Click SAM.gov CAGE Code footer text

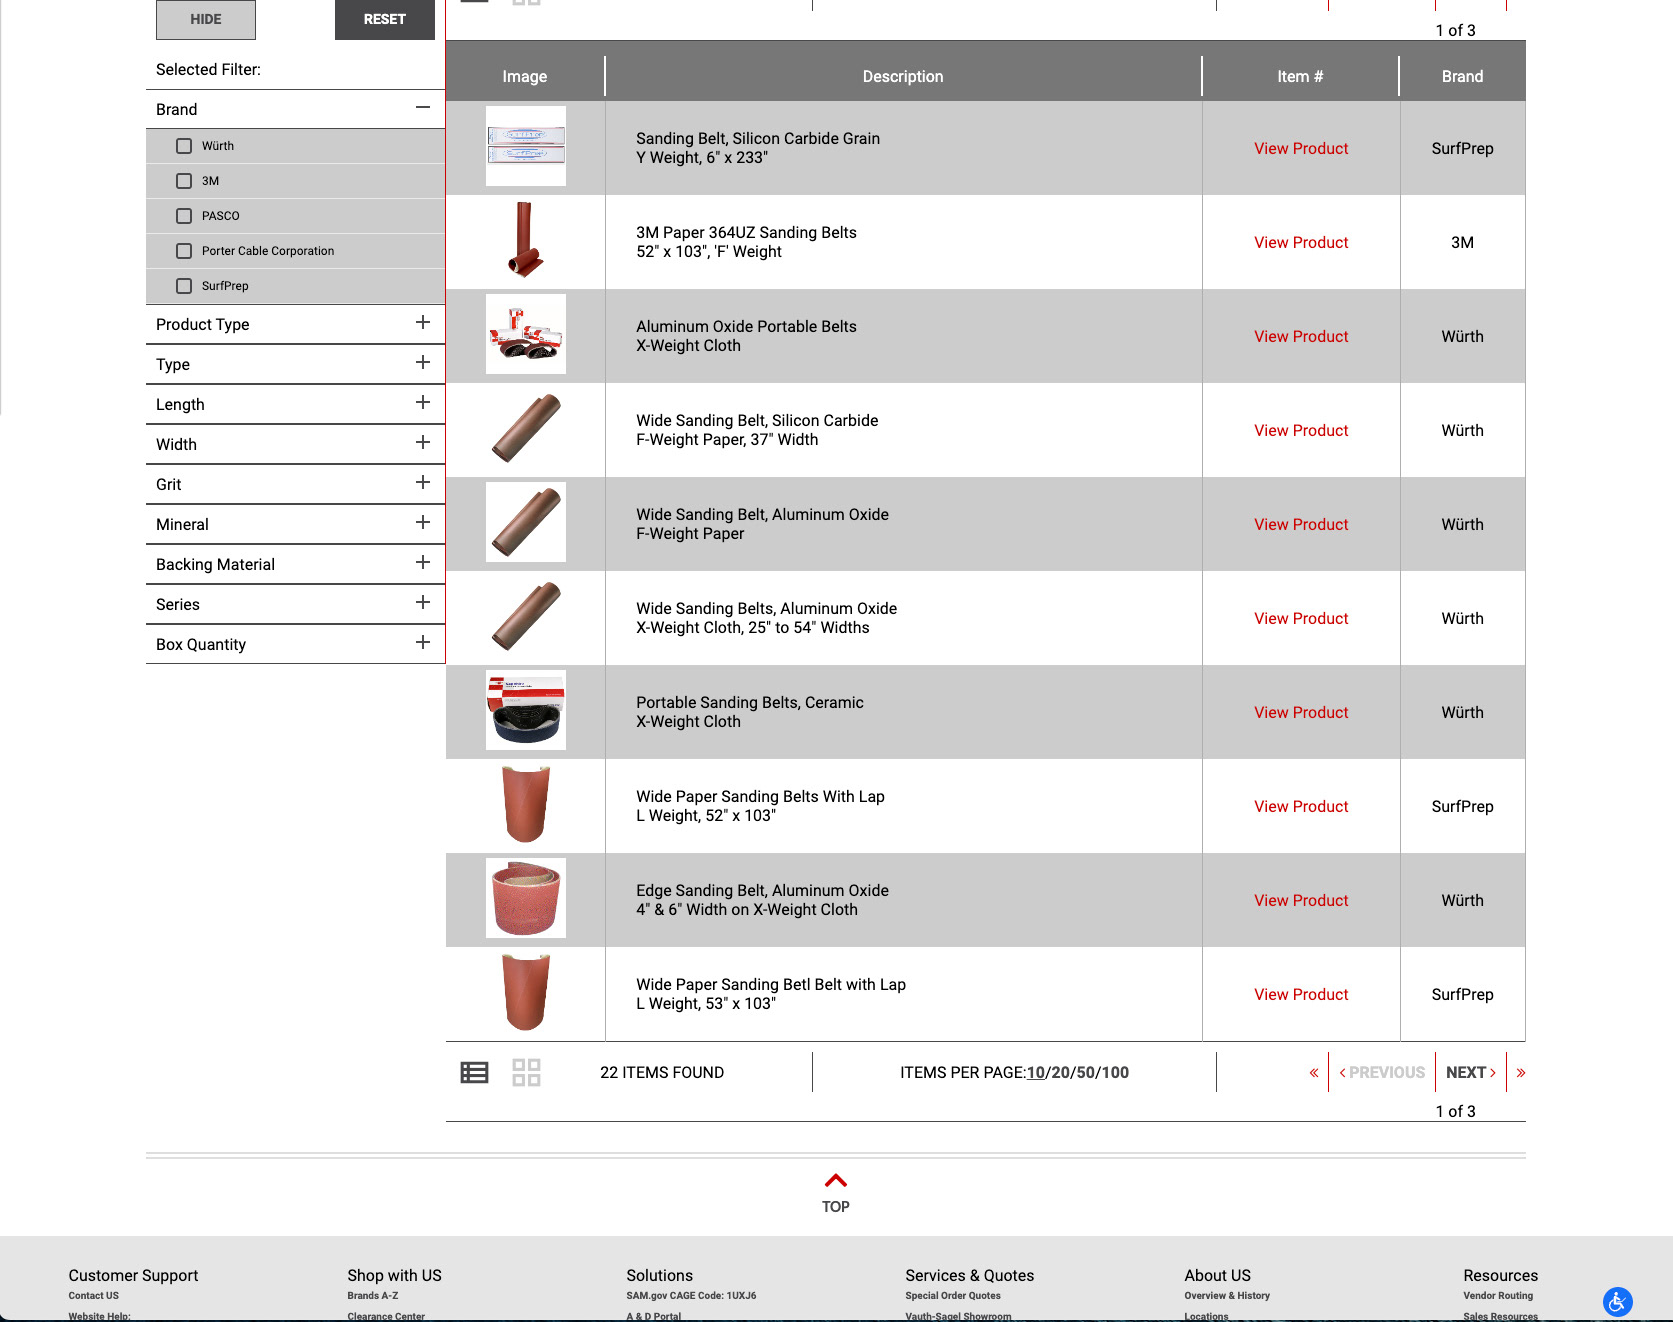[x=691, y=1295]
